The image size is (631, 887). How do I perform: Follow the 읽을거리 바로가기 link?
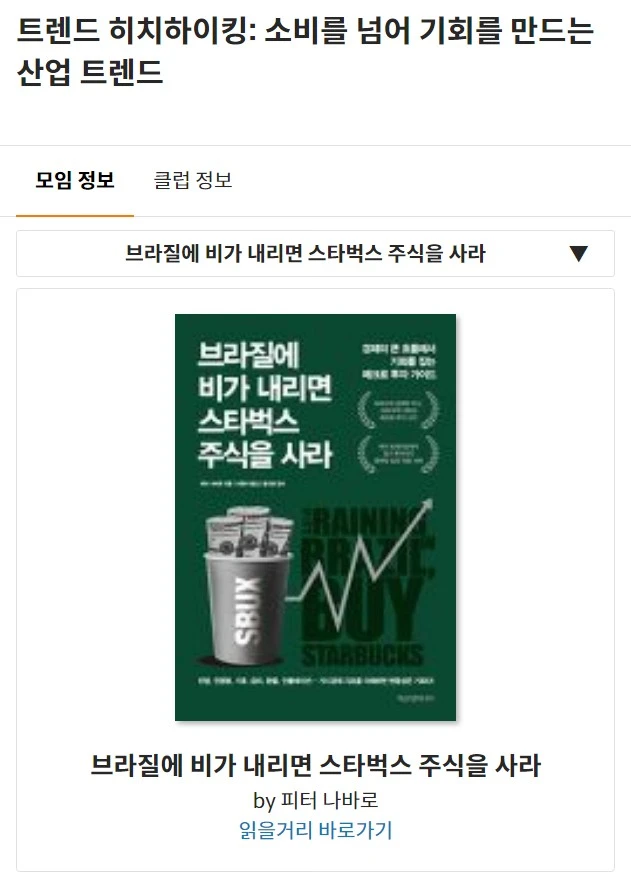point(315,830)
